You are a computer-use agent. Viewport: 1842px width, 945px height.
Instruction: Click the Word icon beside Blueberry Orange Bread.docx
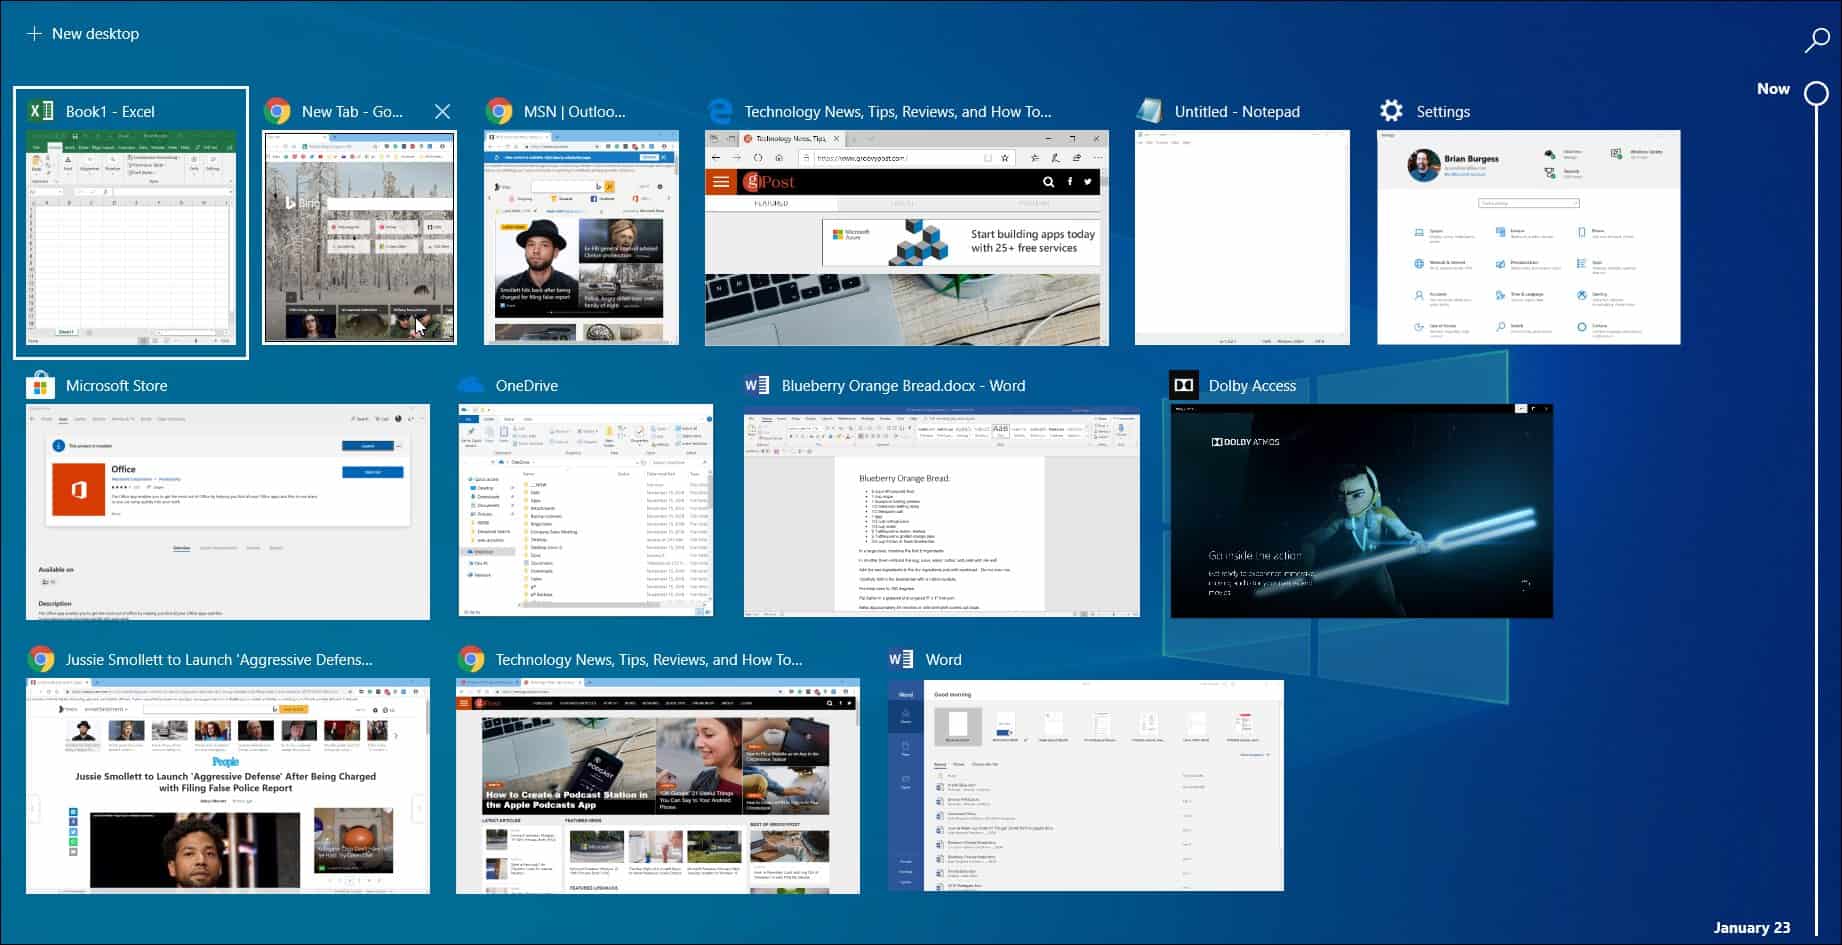(x=757, y=385)
